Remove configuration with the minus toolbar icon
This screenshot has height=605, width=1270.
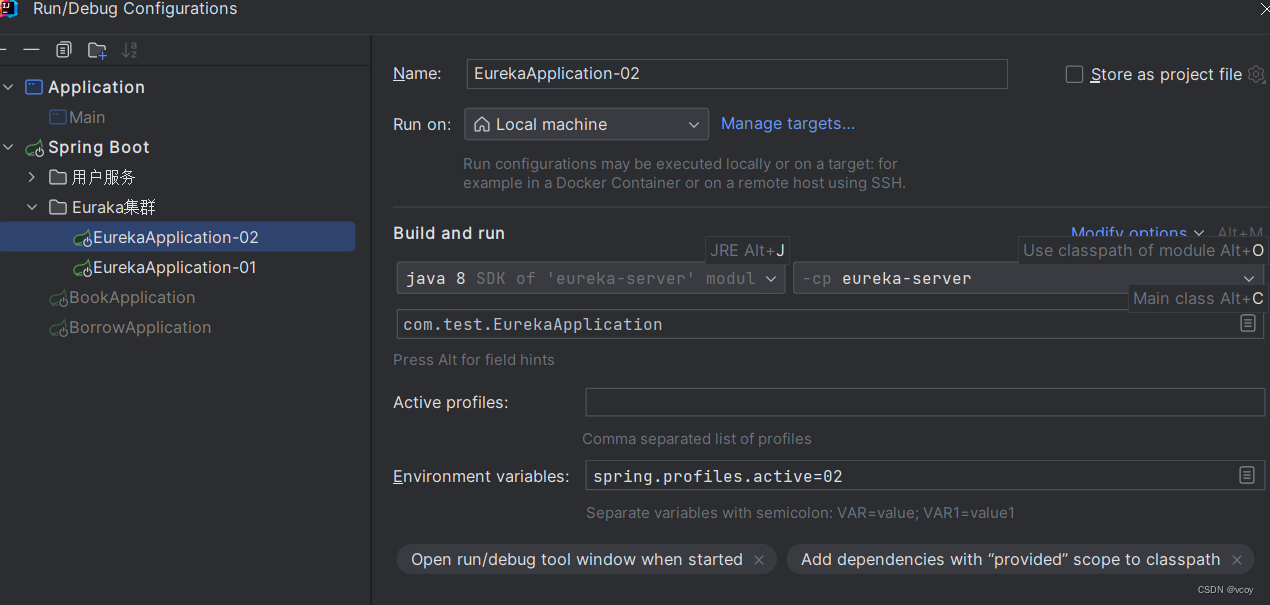point(32,50)
